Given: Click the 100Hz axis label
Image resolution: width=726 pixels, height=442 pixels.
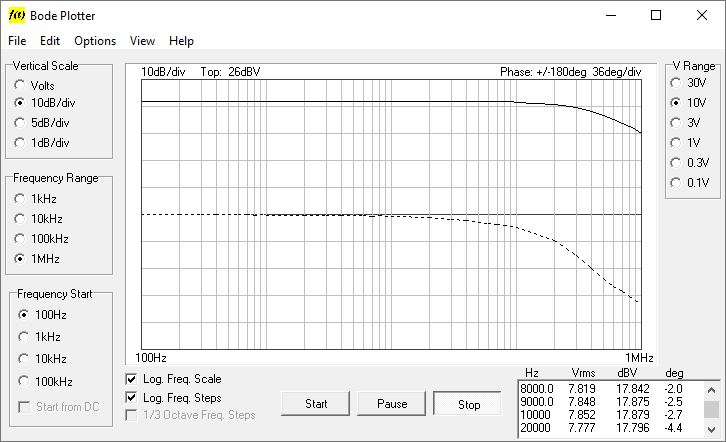Looking at the screenshot, I should [x=150, y=358].
